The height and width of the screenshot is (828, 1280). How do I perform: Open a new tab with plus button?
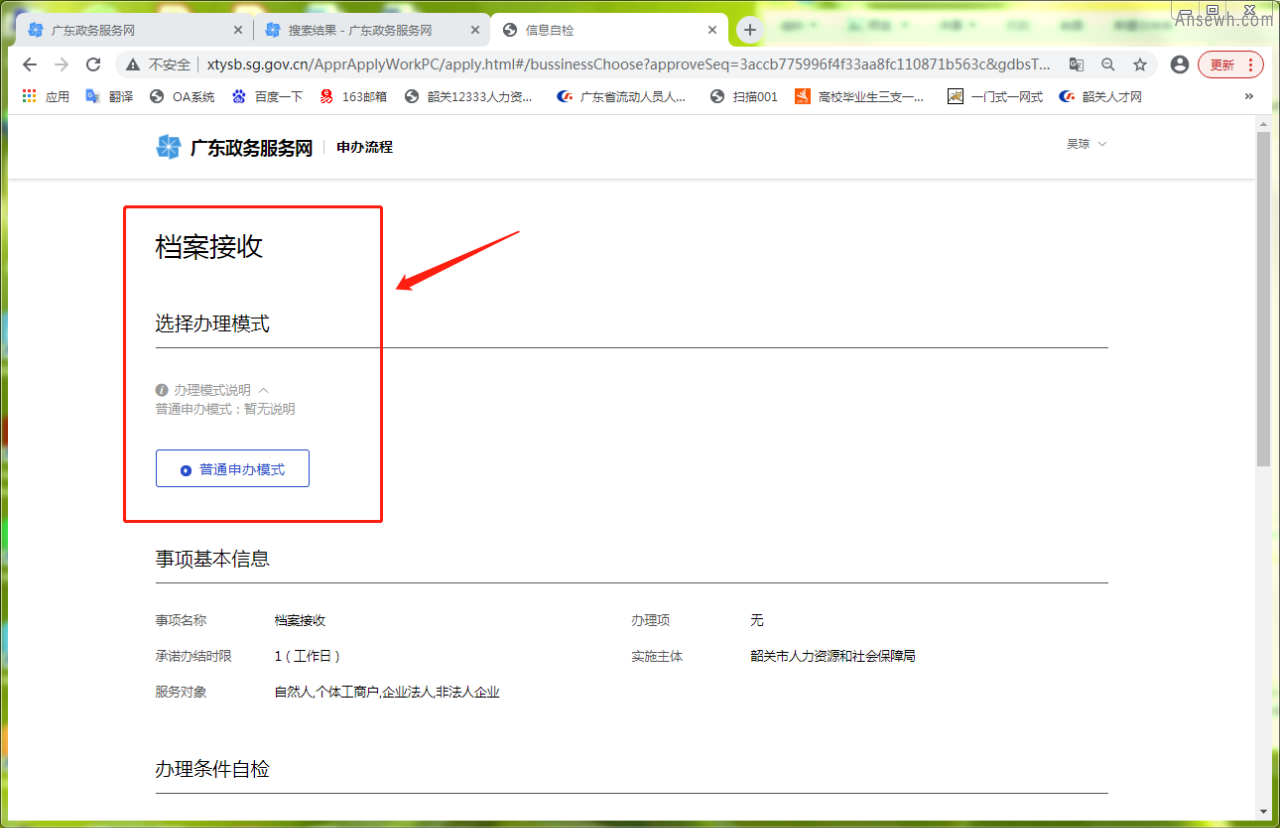[x=750, y=30]
